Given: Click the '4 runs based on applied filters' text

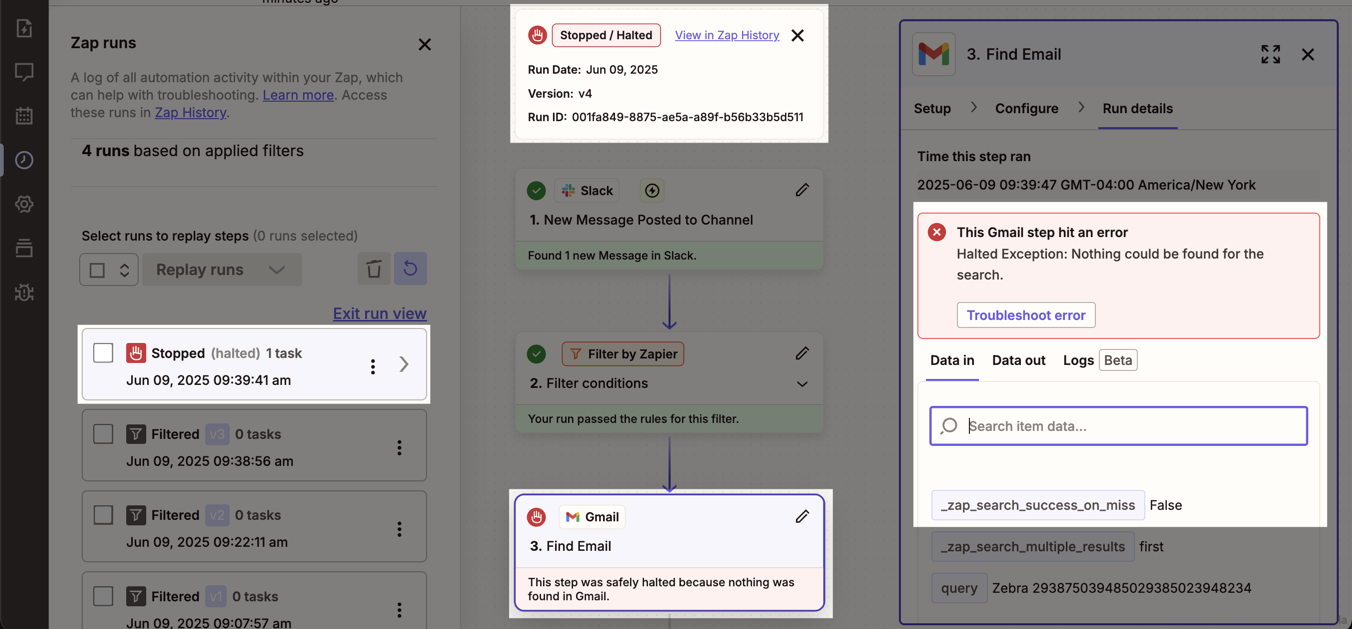Looking at the screenshot, I should coord(193,151).
